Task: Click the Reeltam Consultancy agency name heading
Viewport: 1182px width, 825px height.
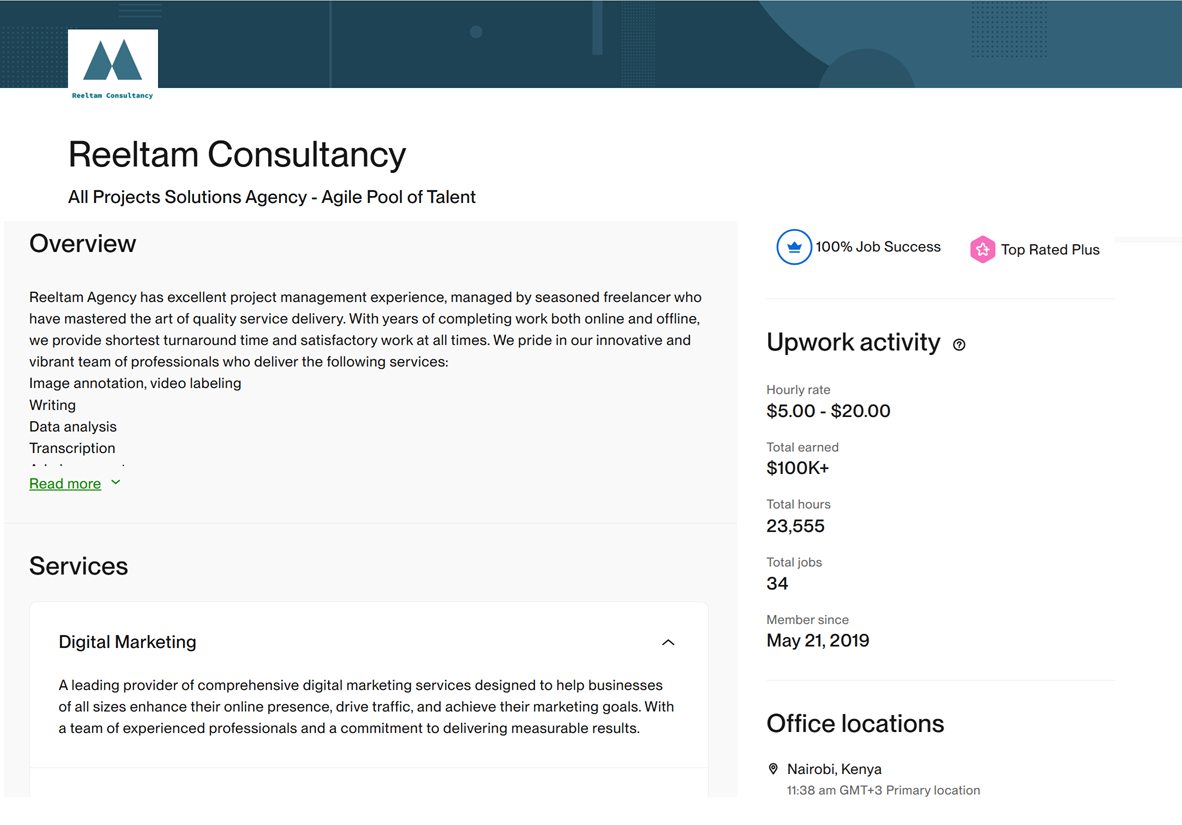Action: pyautogui.click(x=237, y=155)
